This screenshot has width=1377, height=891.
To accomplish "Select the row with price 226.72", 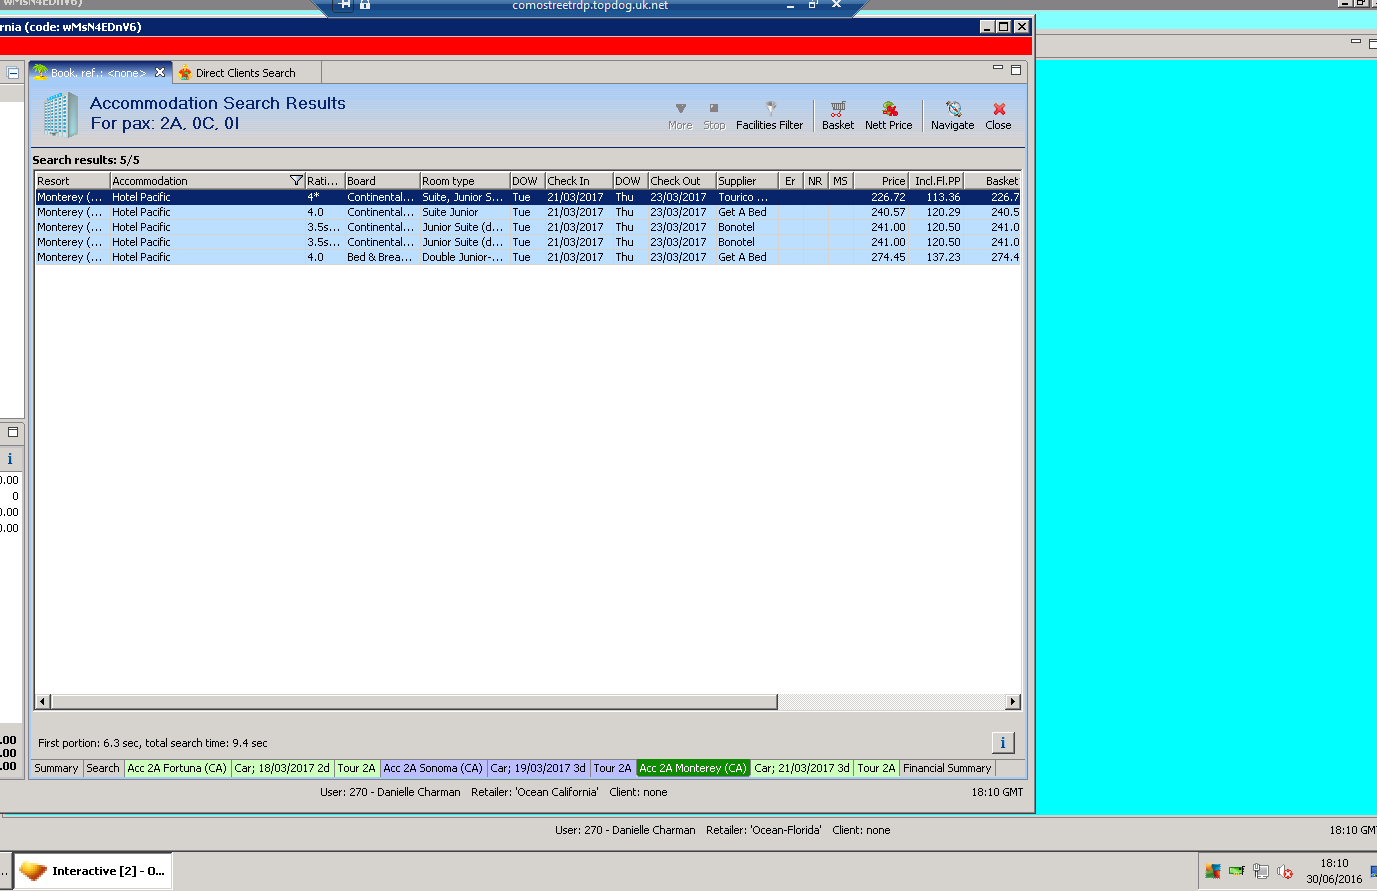I will tap(527, 197).
